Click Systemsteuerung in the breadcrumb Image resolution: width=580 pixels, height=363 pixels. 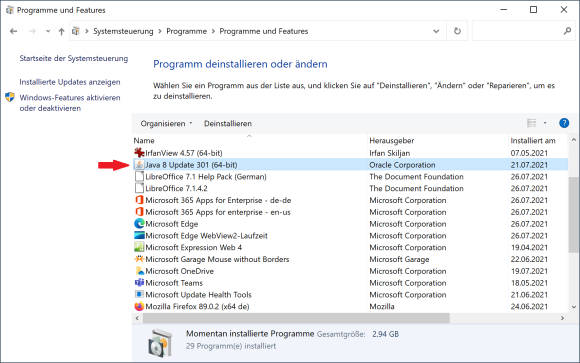(123, 31)
